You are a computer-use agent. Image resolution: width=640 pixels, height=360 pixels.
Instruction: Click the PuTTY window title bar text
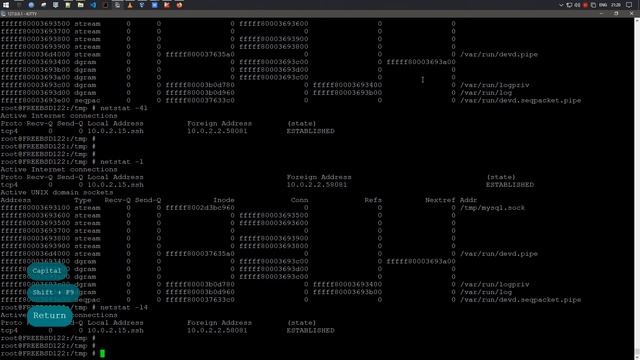(22, 14)
